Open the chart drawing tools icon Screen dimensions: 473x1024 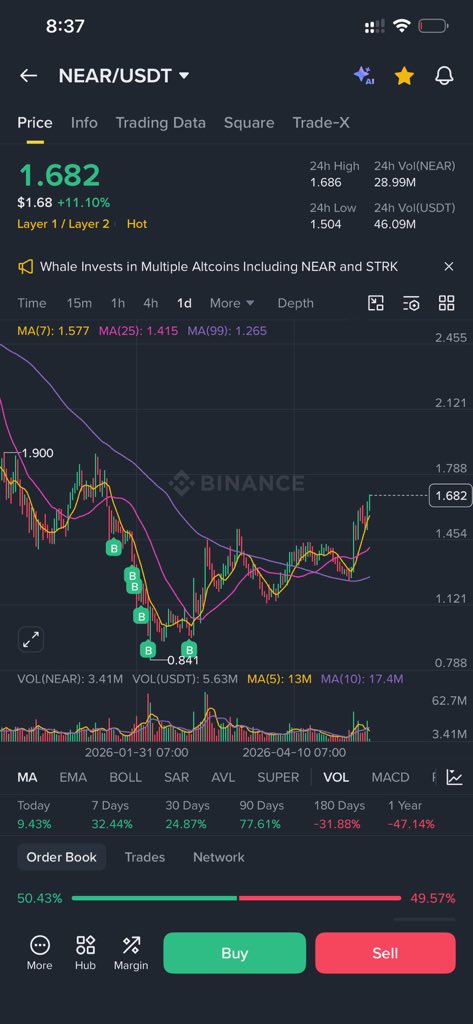coord(376,303)
